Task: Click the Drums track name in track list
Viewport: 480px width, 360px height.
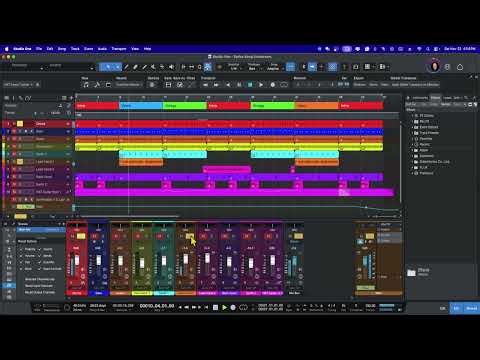Action: coord(41,124)
